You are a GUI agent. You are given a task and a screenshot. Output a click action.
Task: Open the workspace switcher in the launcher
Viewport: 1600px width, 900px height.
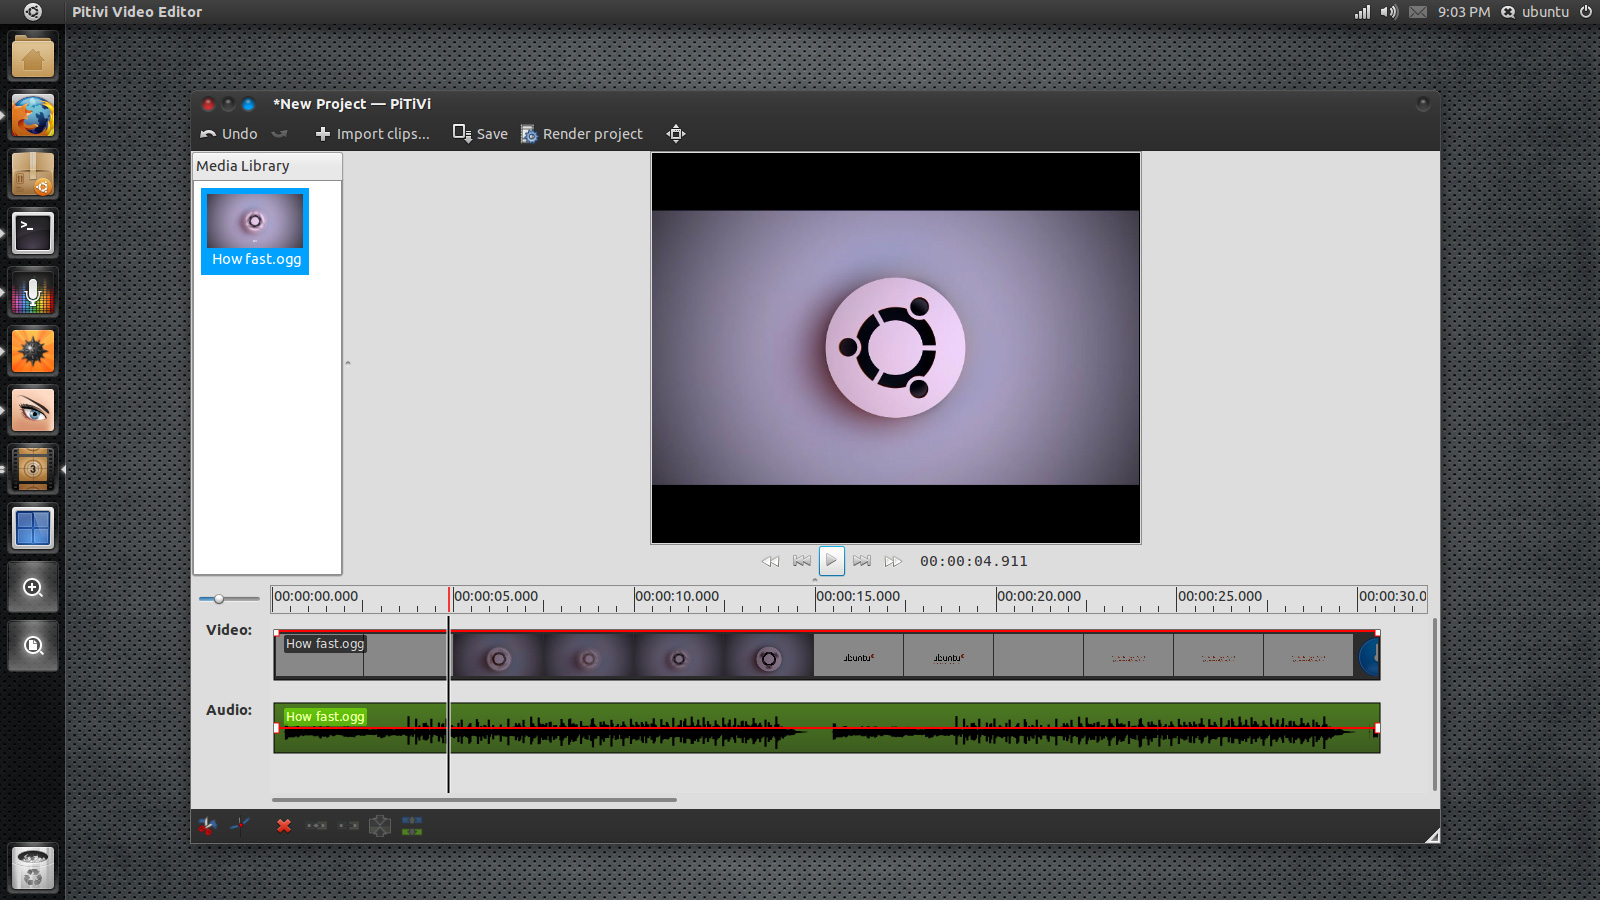(x=33, y=528)
